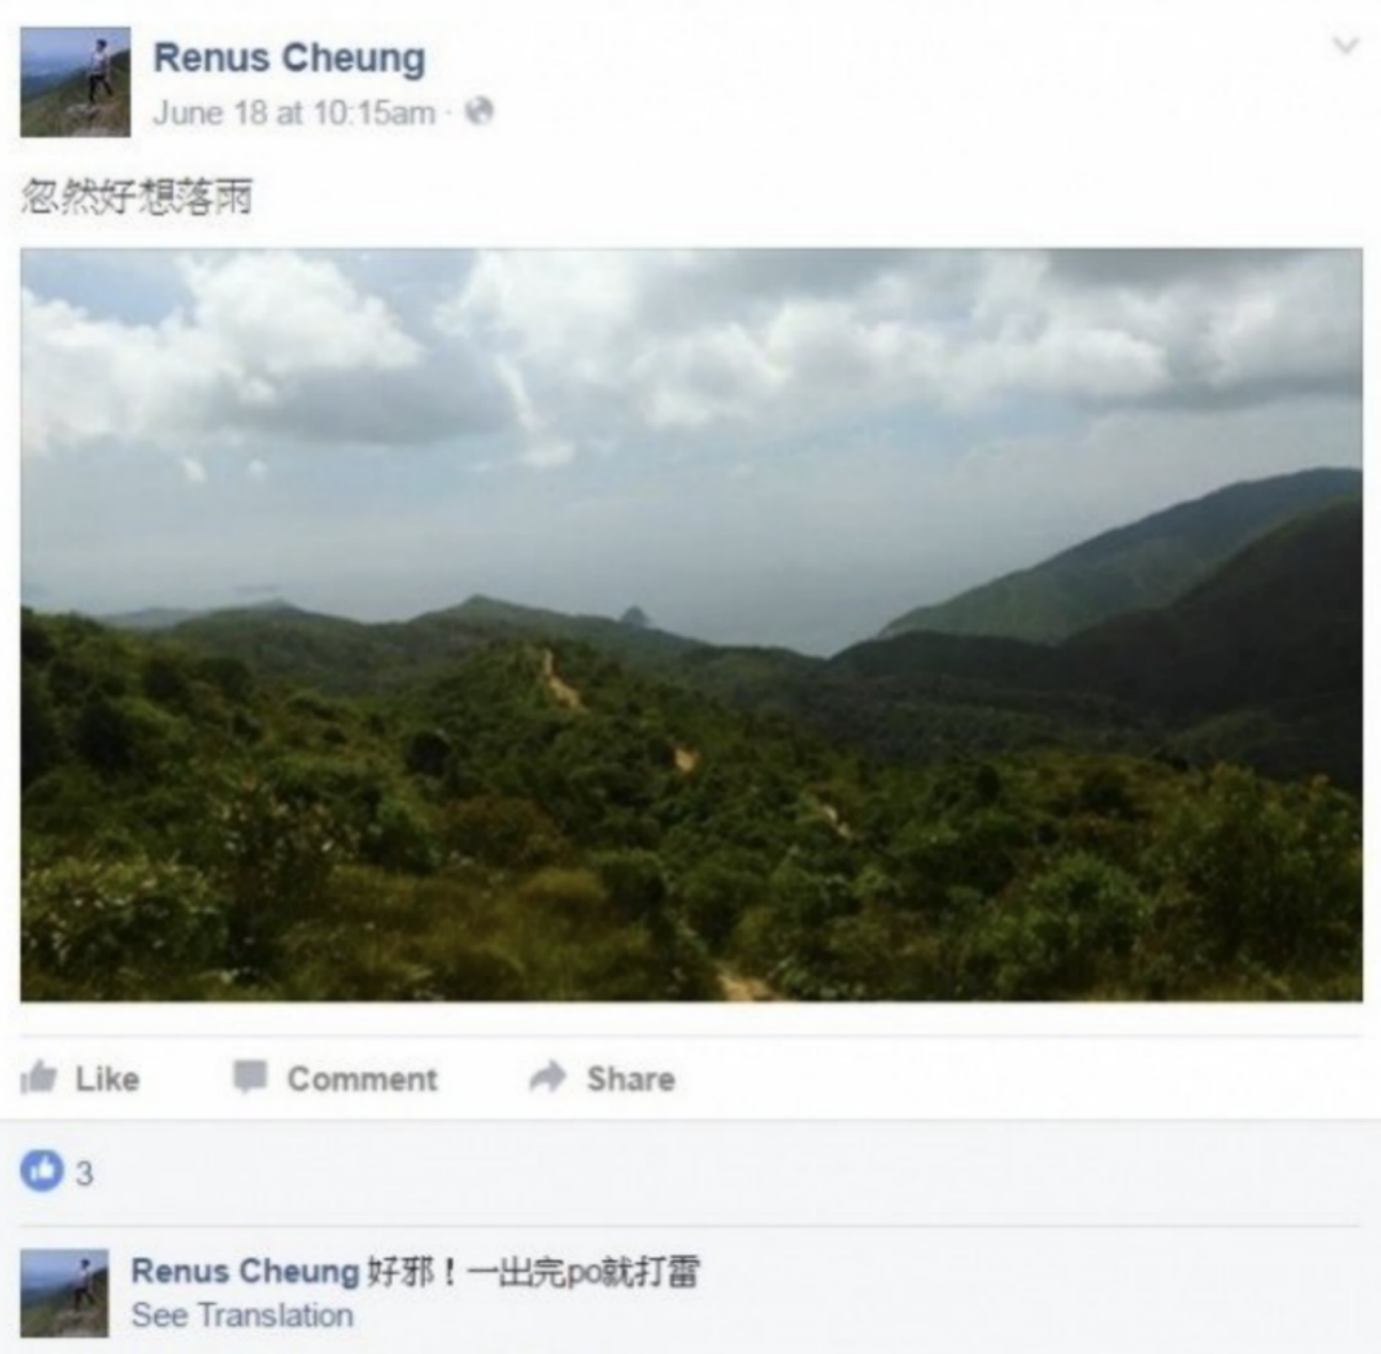Click the post caption 忽然好想落雨

pyautogui.click(x=137, y=197)
